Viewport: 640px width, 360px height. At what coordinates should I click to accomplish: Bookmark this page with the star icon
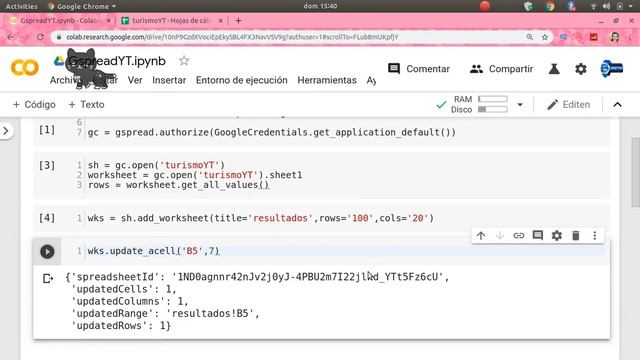coord(544,37)
